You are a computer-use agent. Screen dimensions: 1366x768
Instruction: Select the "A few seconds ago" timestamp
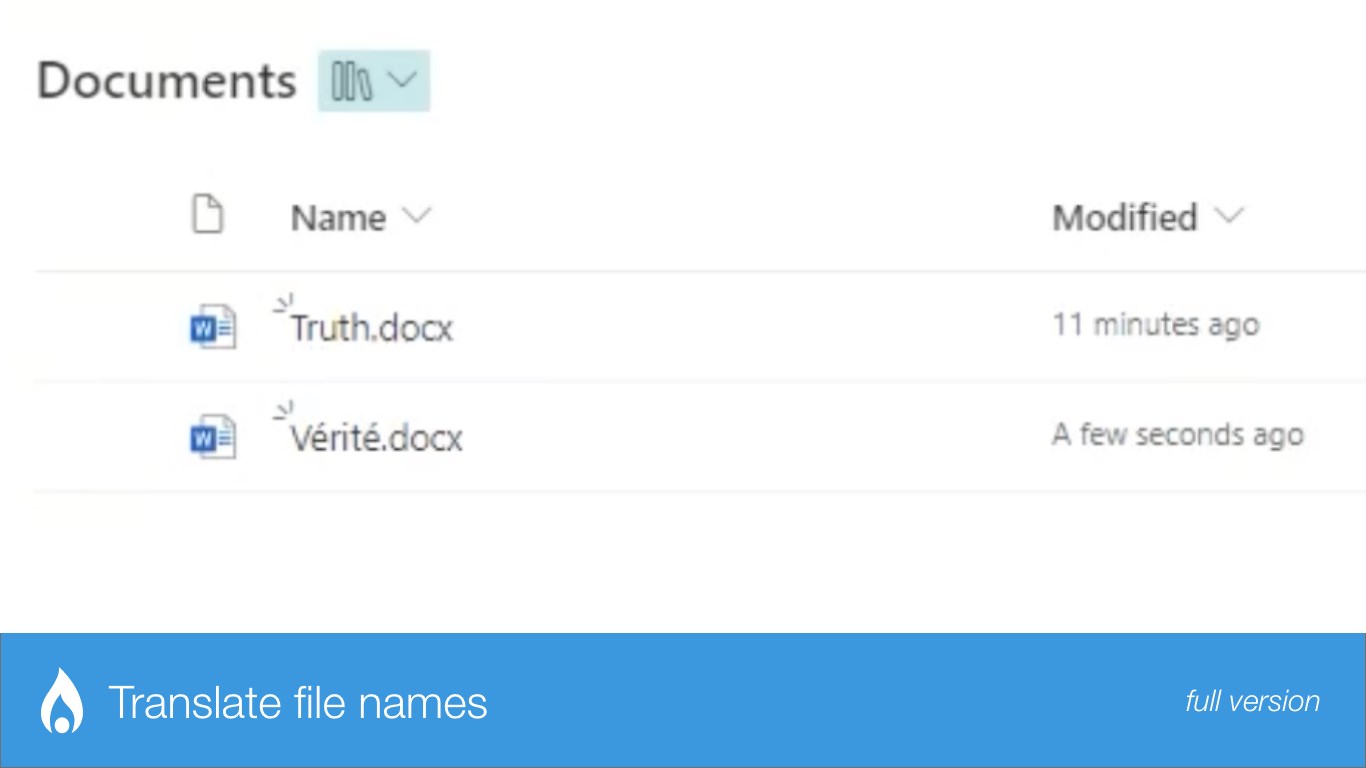(1177, 435)
